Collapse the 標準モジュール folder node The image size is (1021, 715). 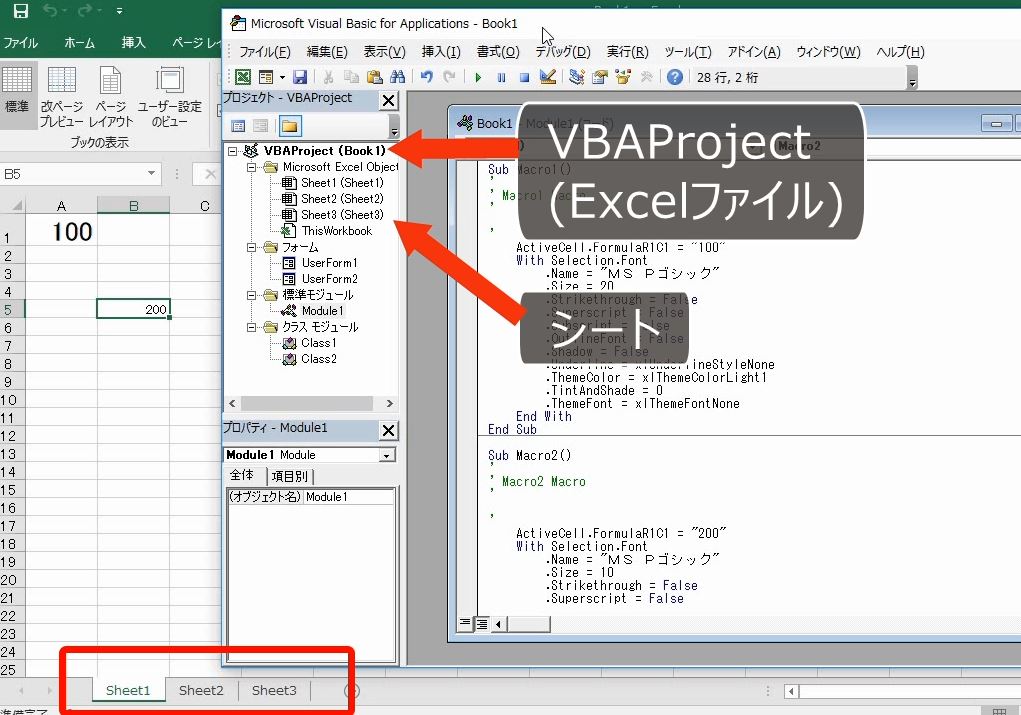pyautogui.click(x=252, y=295)
